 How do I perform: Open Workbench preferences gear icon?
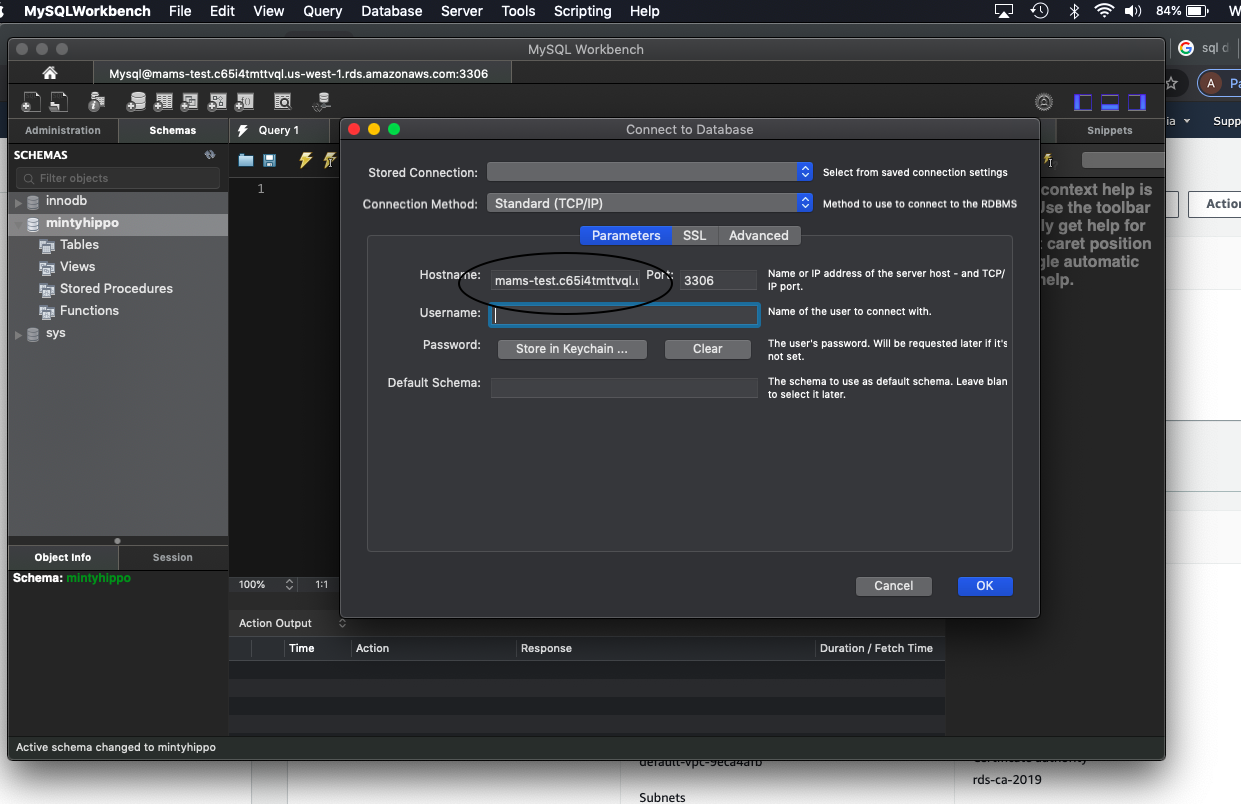[x=1044, y=102]
